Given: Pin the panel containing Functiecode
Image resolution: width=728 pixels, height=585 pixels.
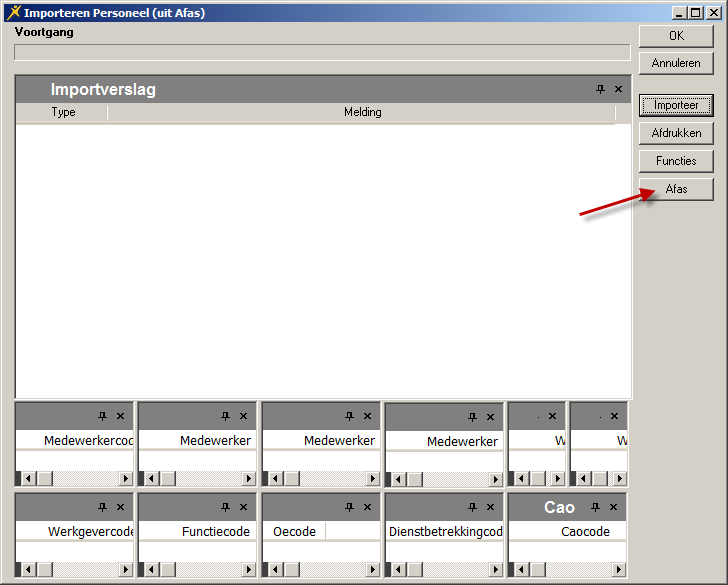Looking at the screenshot, I should click(x=225, y=507).
